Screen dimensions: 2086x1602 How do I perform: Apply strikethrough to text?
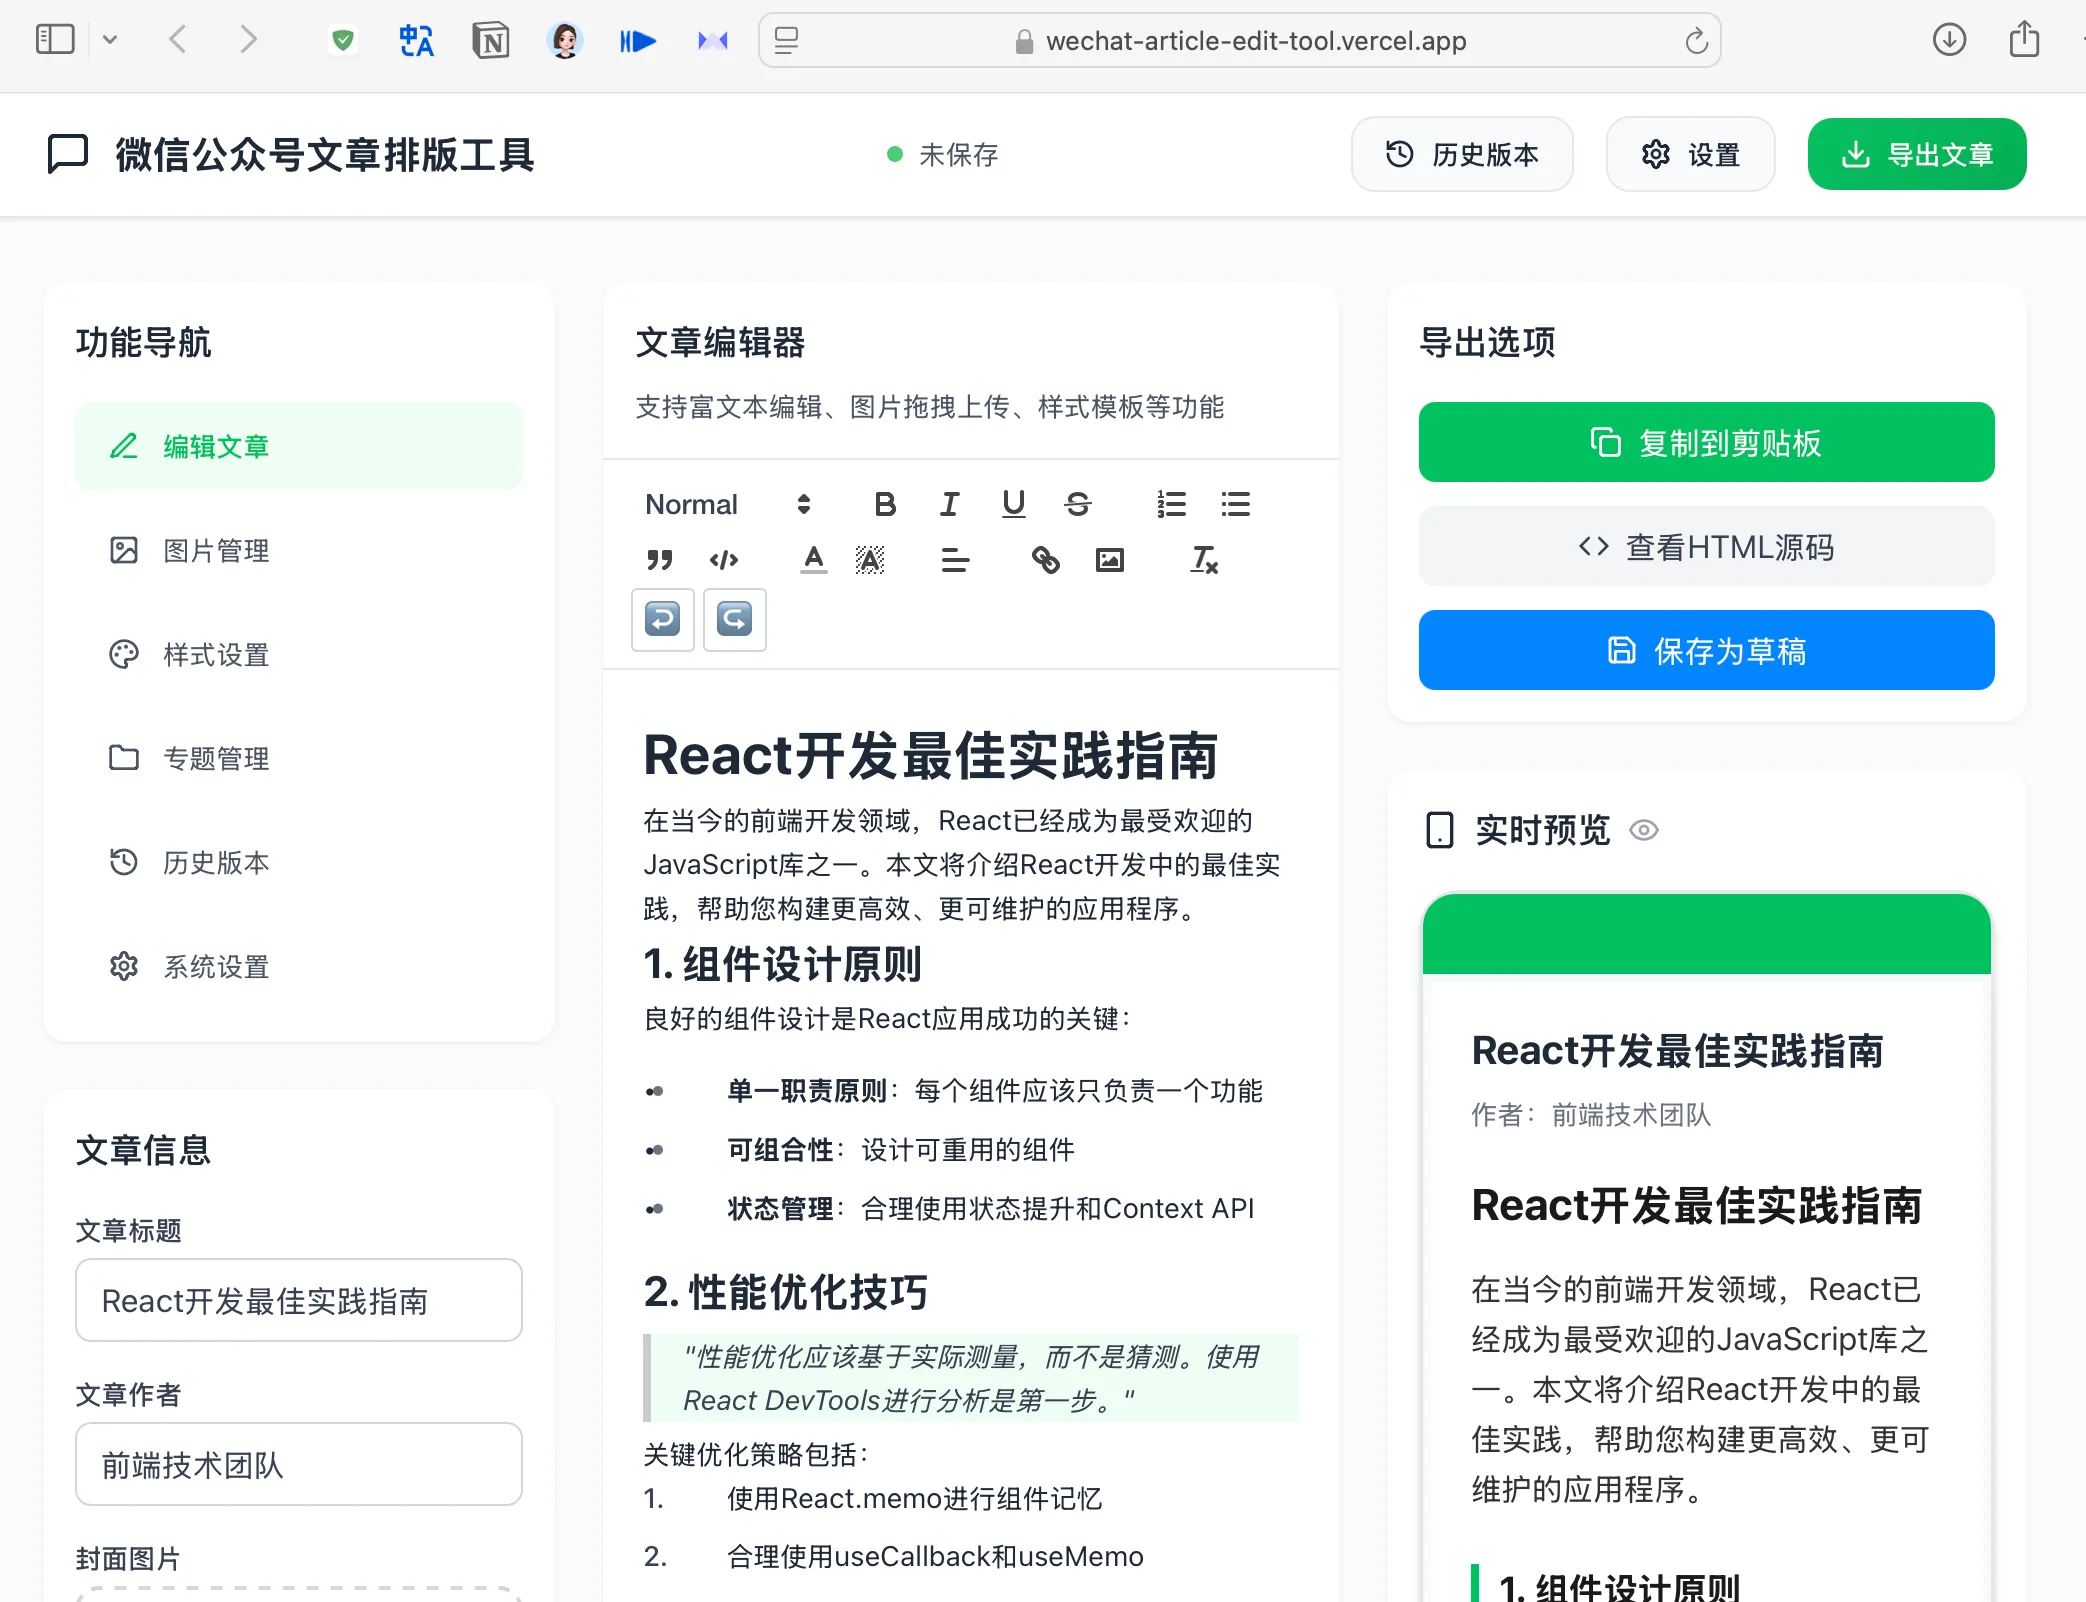(1078, 504)
